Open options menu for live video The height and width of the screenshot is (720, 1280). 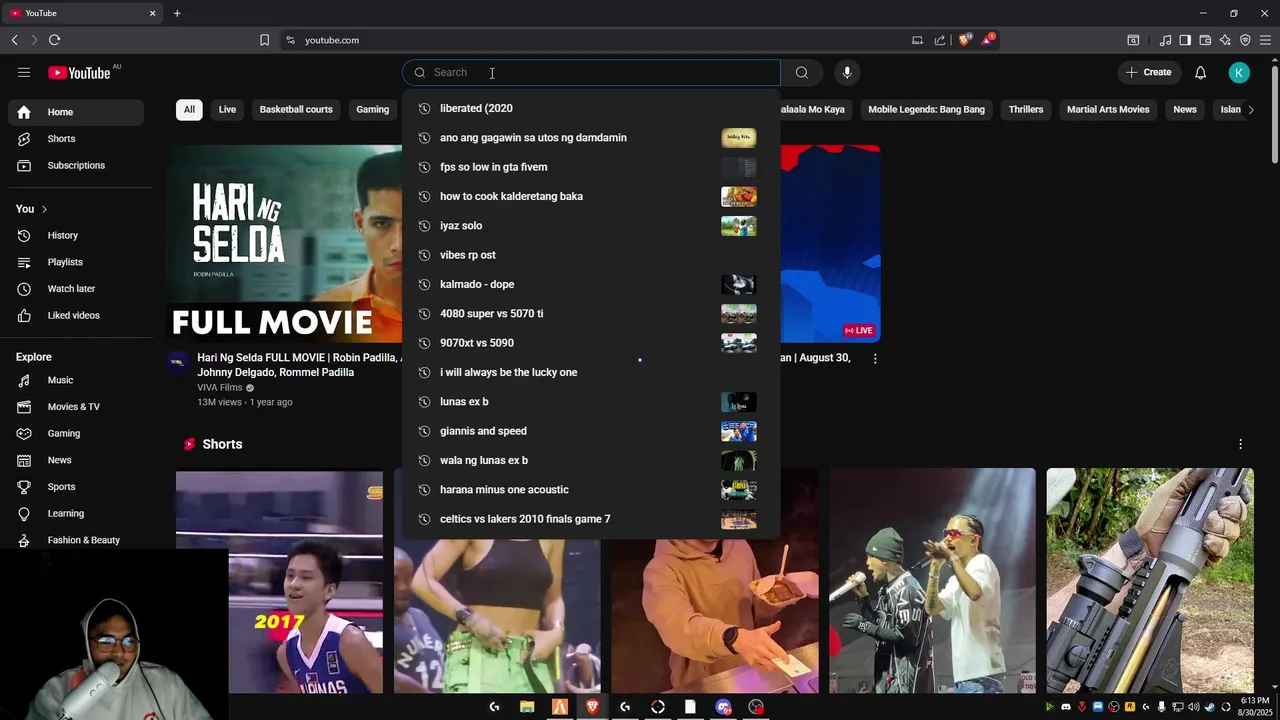pyautogui.click(x=875, y=358)
